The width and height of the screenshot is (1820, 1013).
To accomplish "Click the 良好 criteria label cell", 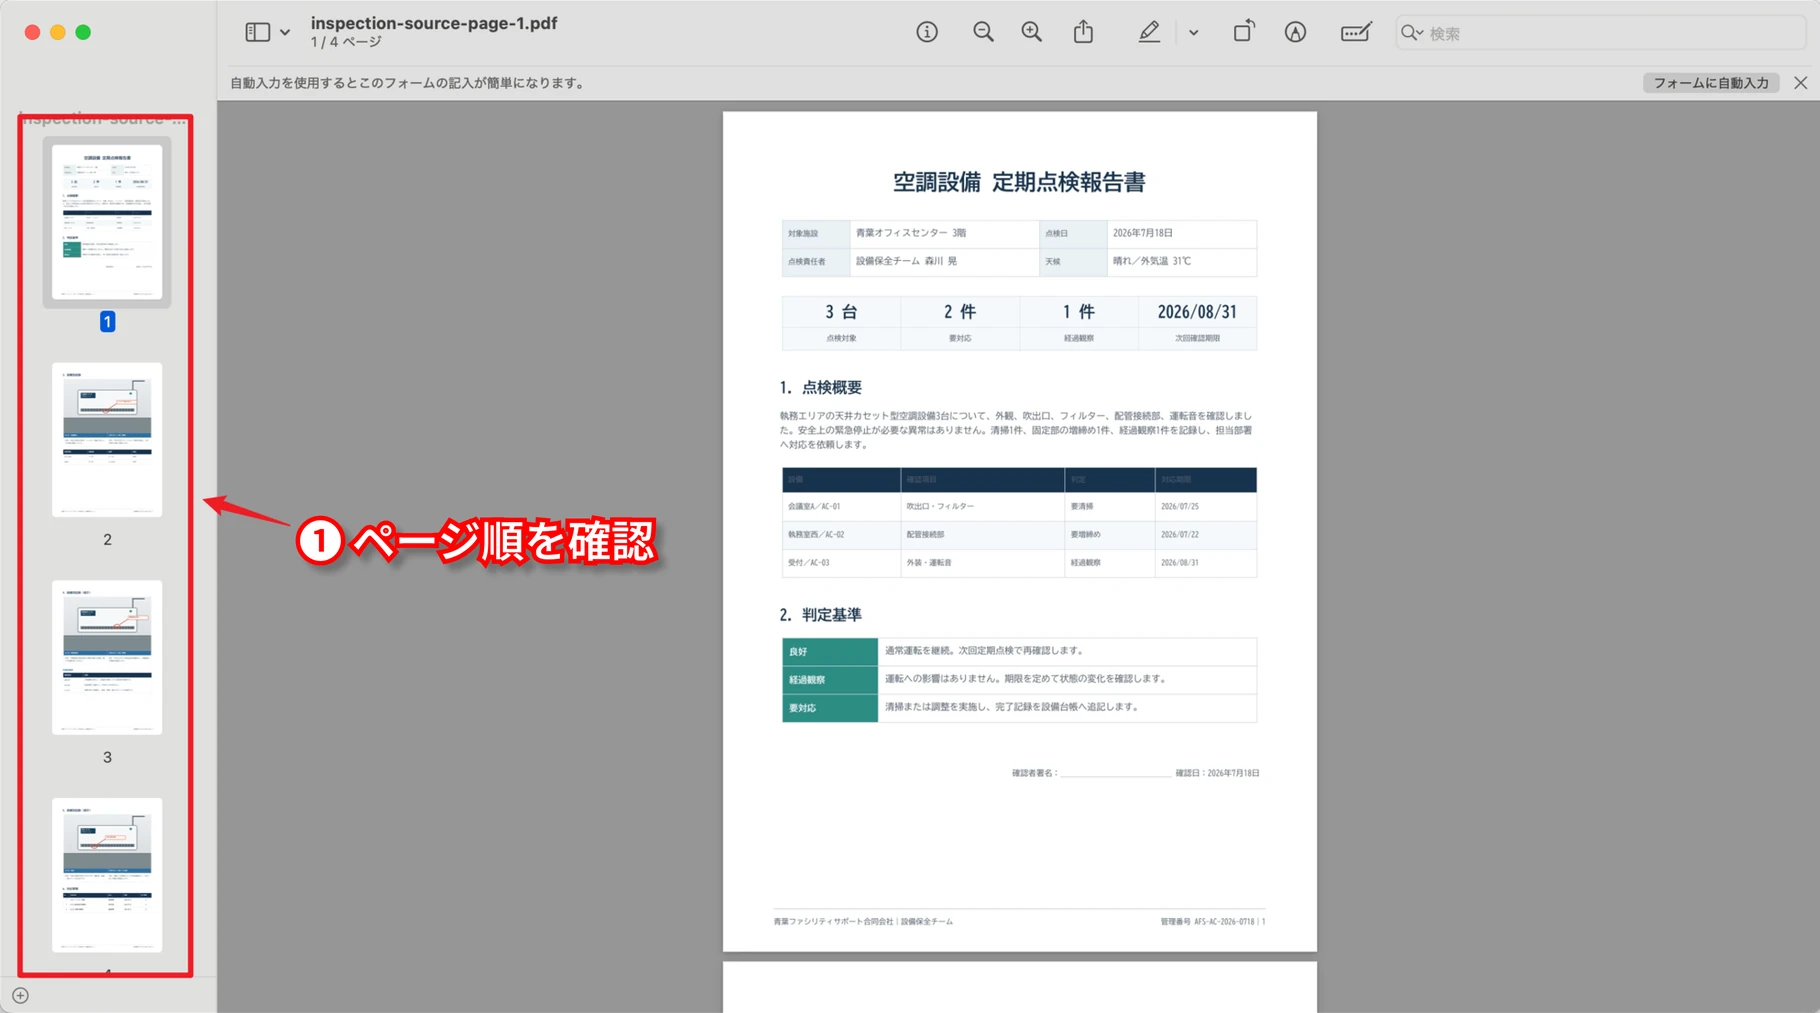I will click(x=829, y=651).
